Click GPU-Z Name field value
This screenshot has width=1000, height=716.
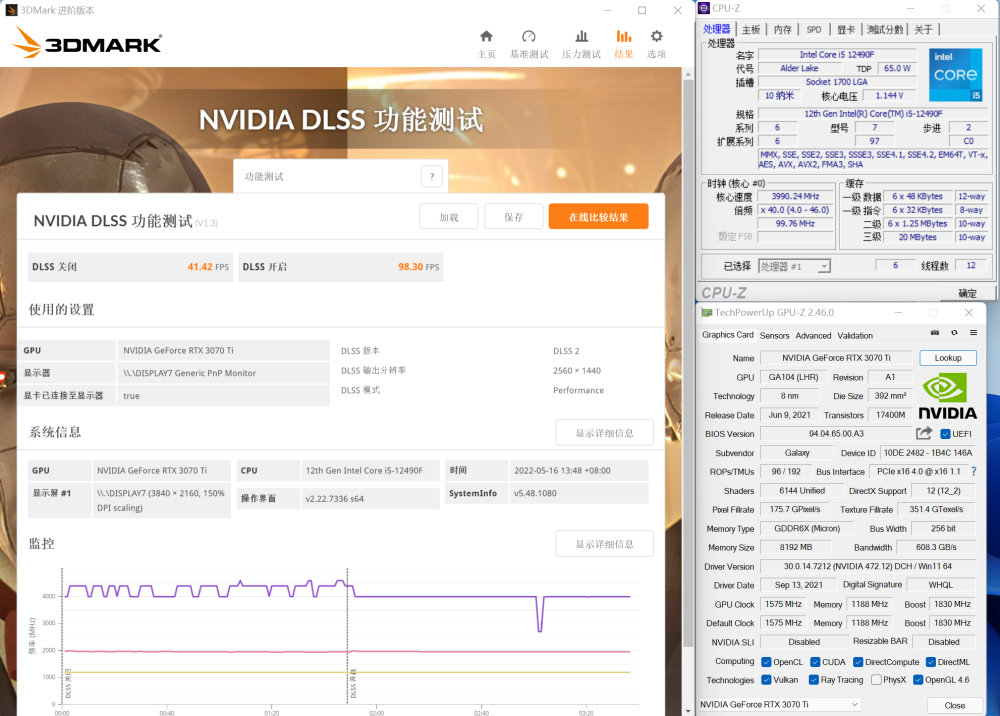(836, 358)
